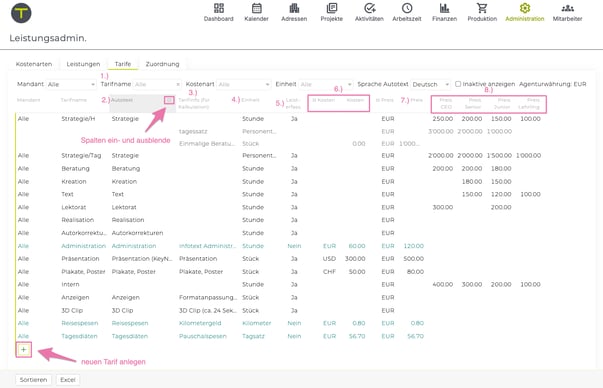Click the 250.00 CEO price cell

pyautogui.click(x=443, y=118)
